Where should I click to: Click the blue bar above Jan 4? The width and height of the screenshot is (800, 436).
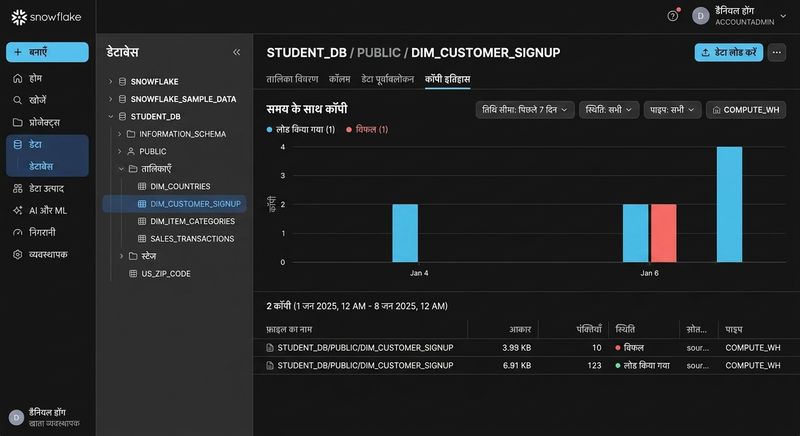coord(405,233)
